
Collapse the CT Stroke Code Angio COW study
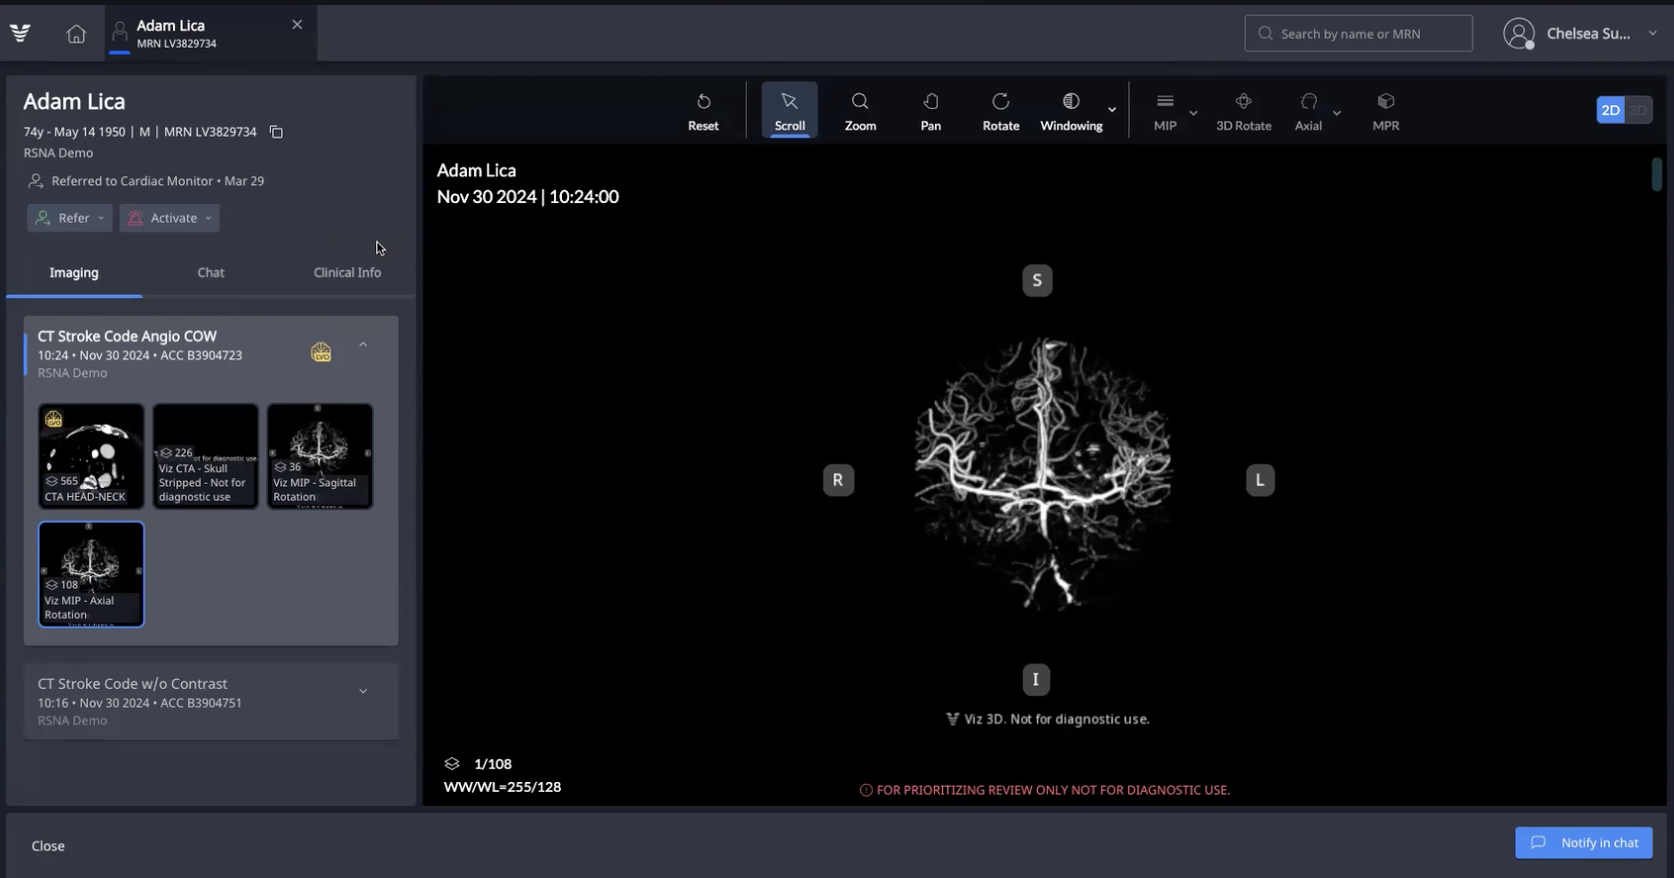[x=363, y=346]
